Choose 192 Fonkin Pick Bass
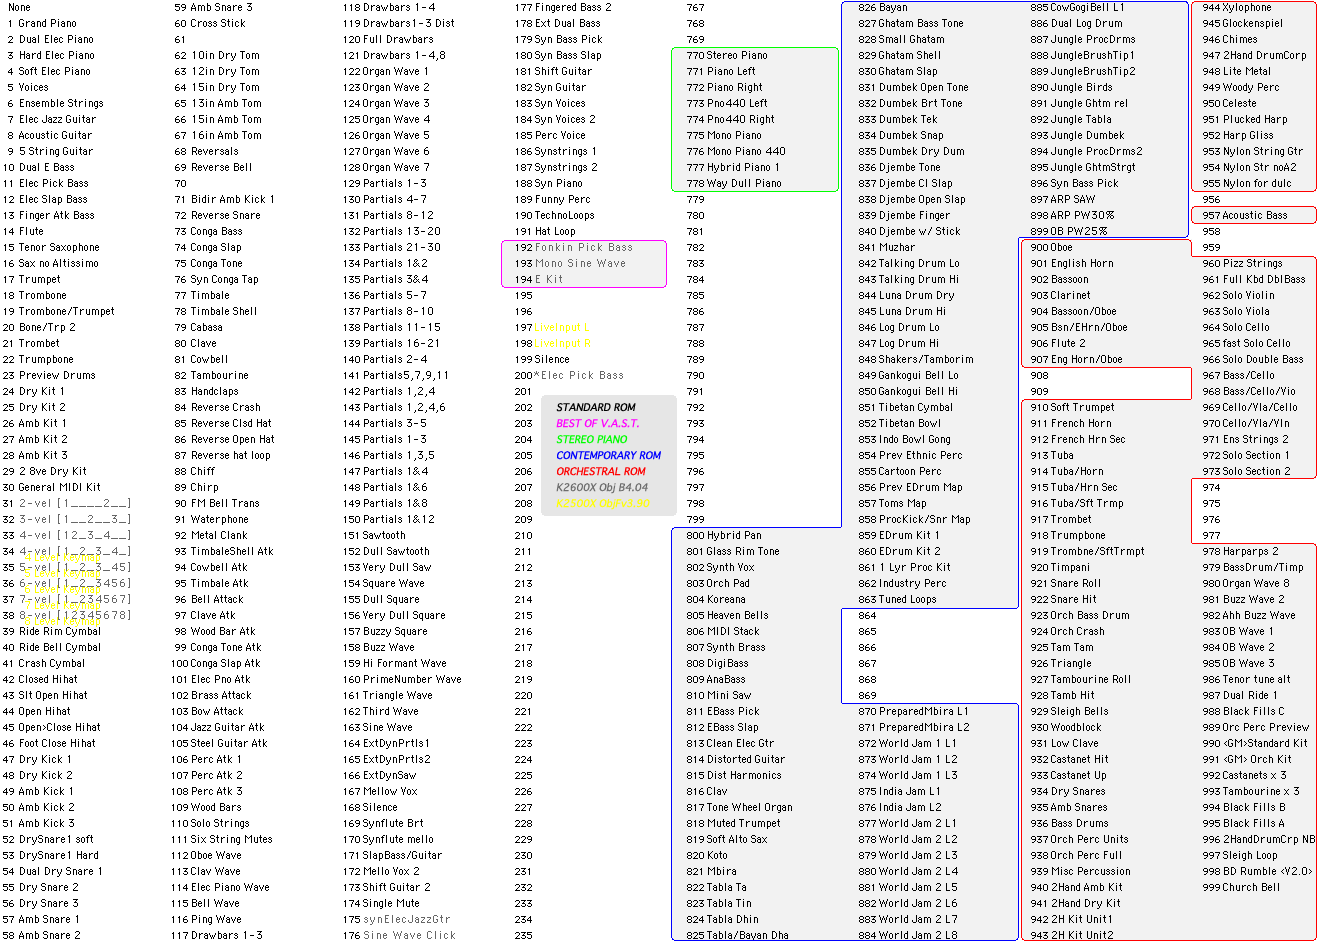 pos(574,247)
